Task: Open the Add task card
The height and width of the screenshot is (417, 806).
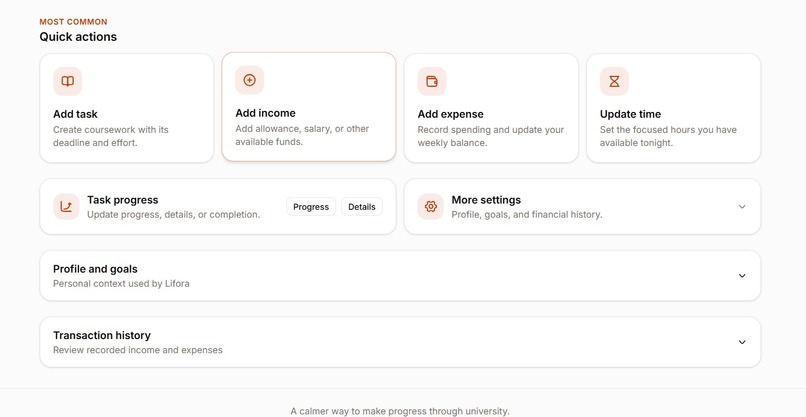Action: point(126,108)
